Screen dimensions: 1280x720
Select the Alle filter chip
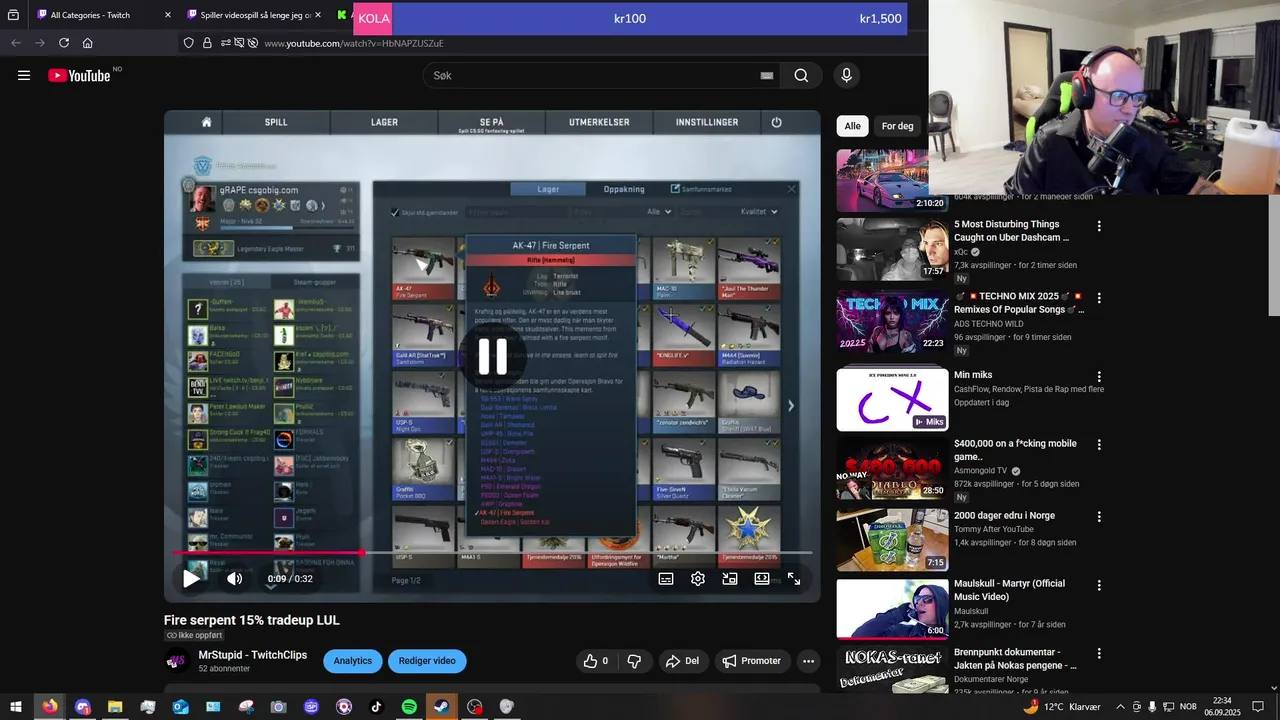(852, 126)
